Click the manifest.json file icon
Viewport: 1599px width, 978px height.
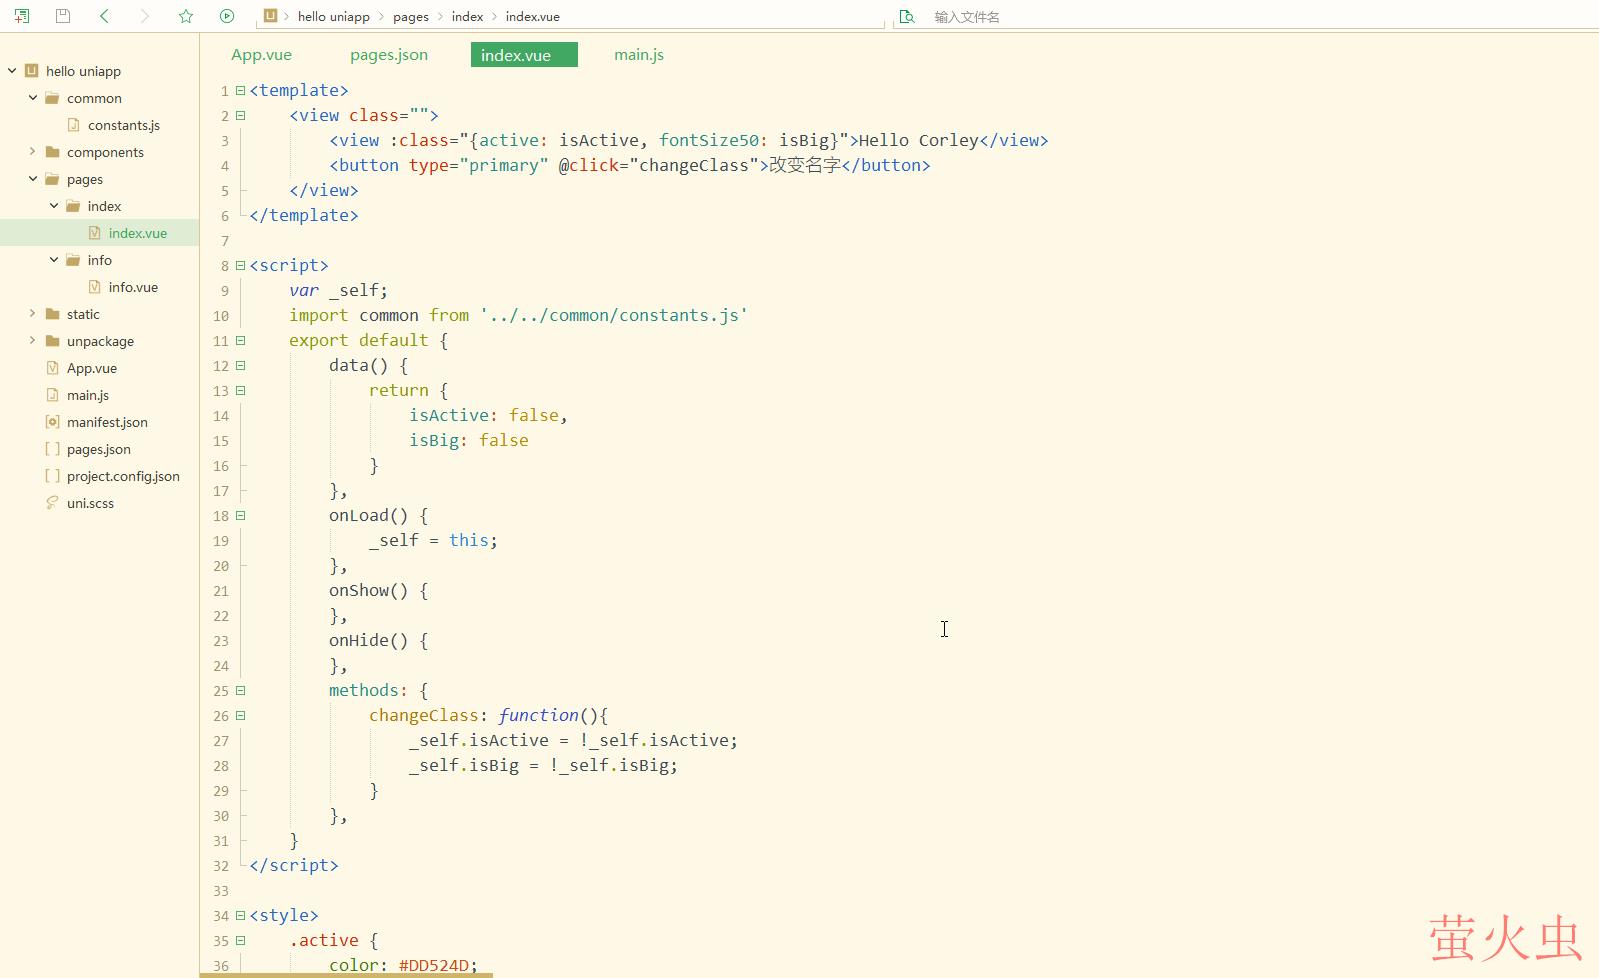52,422
